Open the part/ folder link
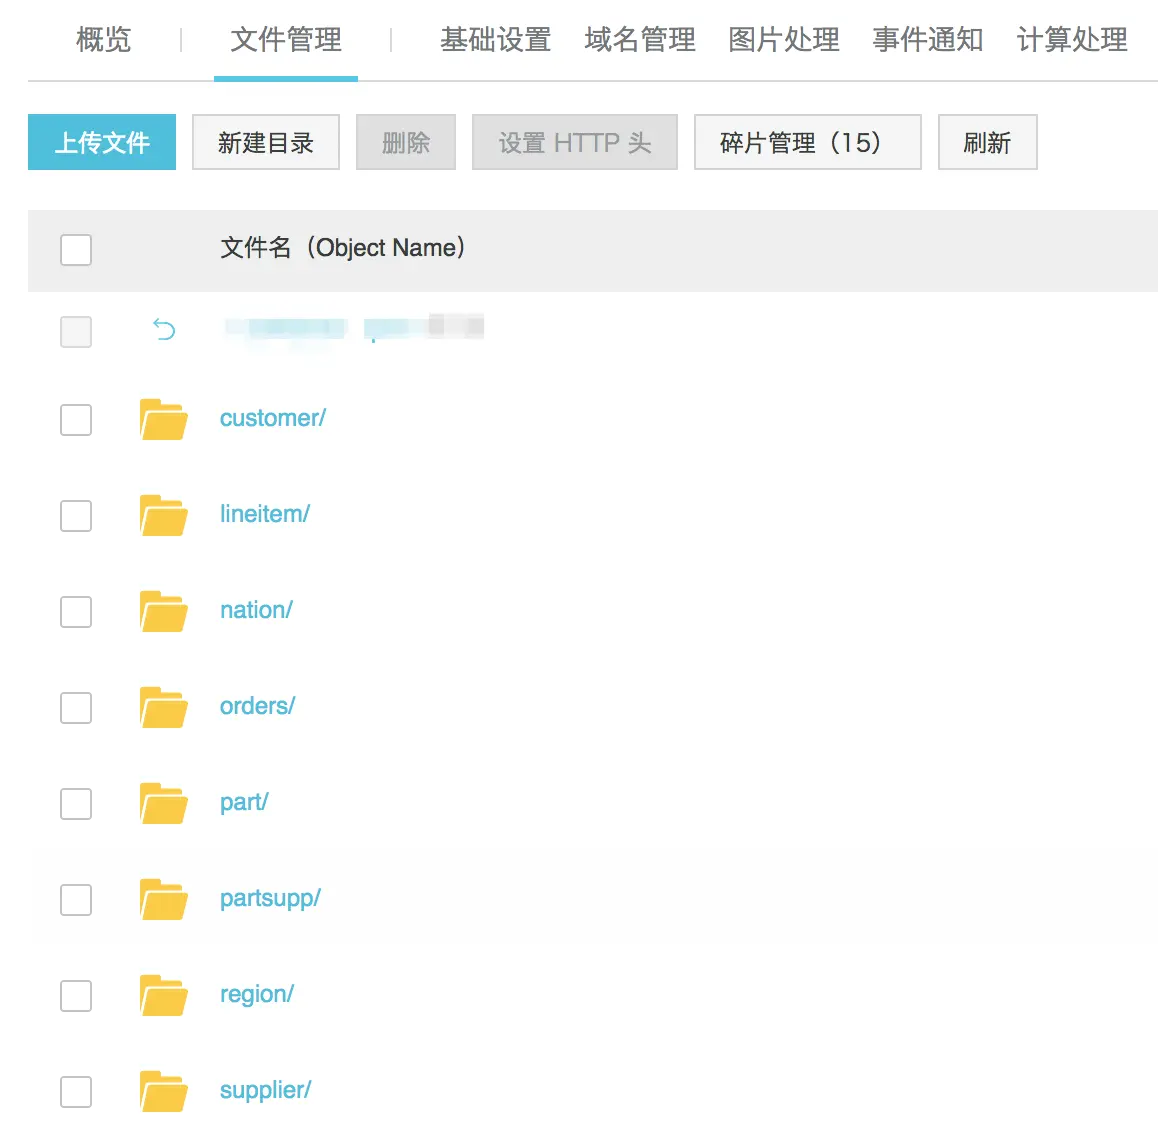The image size is (1158, 1148). 244,802
